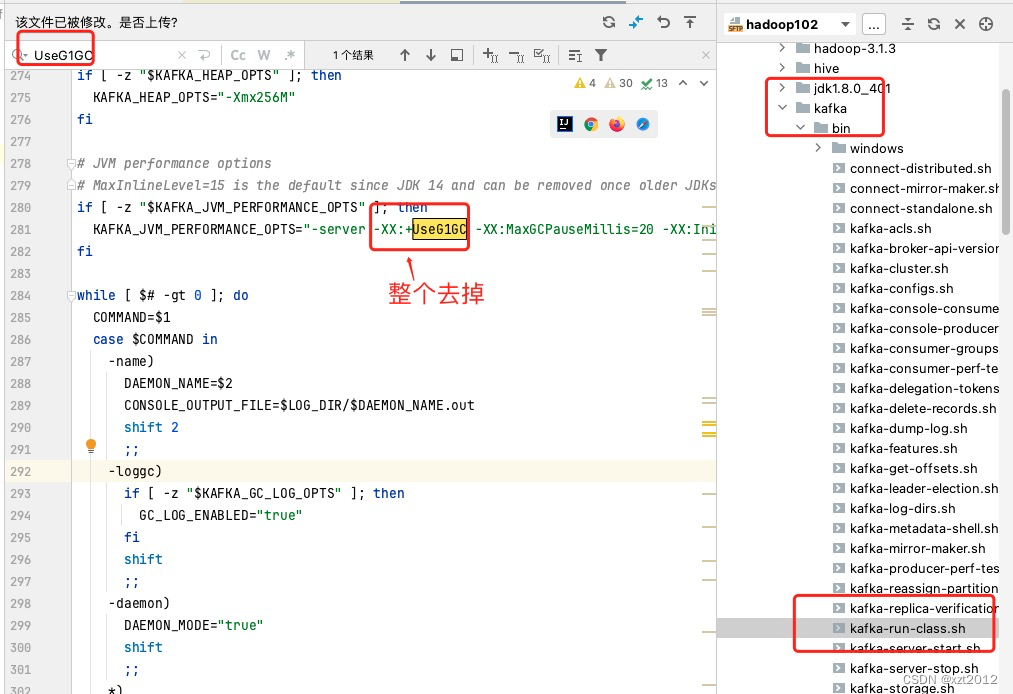Viewport: 1013px width, 694px height.
Task: Click the ellipsis server configuration button
Action: (873, 25)
